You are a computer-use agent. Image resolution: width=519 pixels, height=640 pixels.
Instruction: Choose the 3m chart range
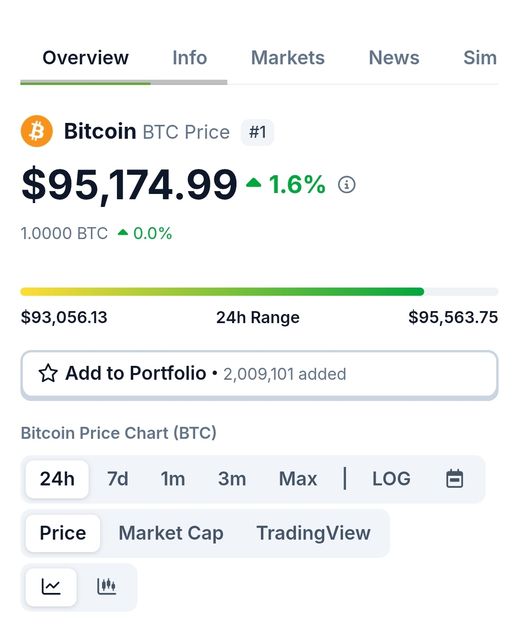coord(232,479)
